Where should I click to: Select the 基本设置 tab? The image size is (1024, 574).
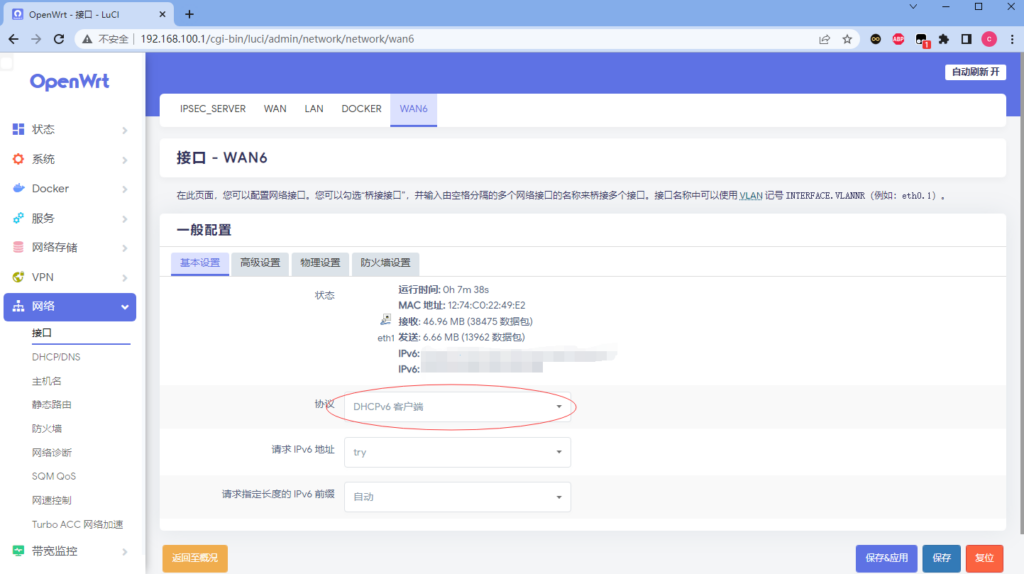click(200, 263)
